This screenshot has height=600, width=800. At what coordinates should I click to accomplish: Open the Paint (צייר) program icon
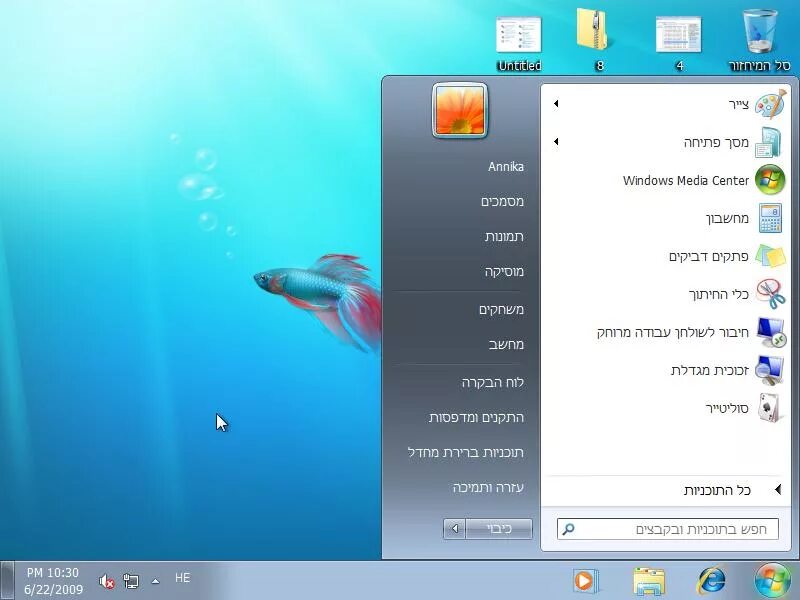tap(770, 105)
